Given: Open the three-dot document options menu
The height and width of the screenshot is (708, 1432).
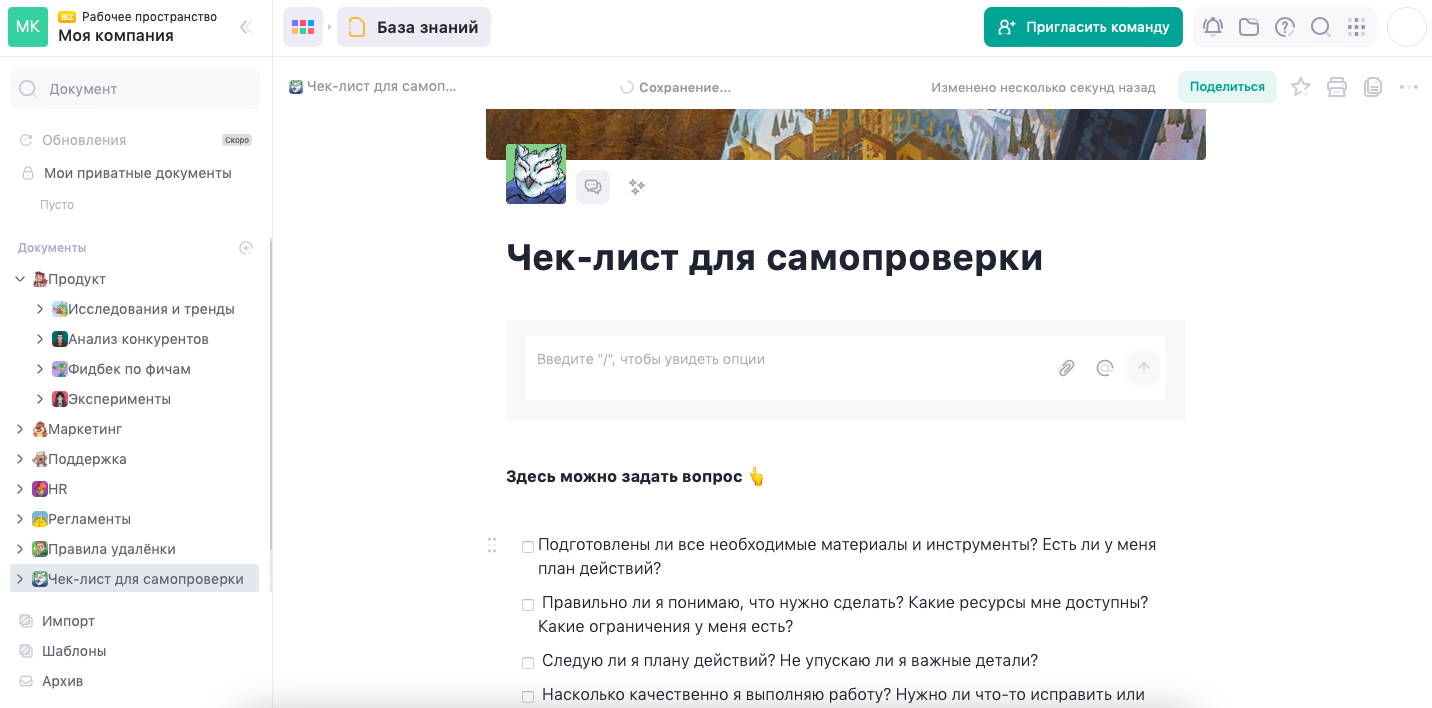Looking at the screenshot, I should (x=1408, y=87).
